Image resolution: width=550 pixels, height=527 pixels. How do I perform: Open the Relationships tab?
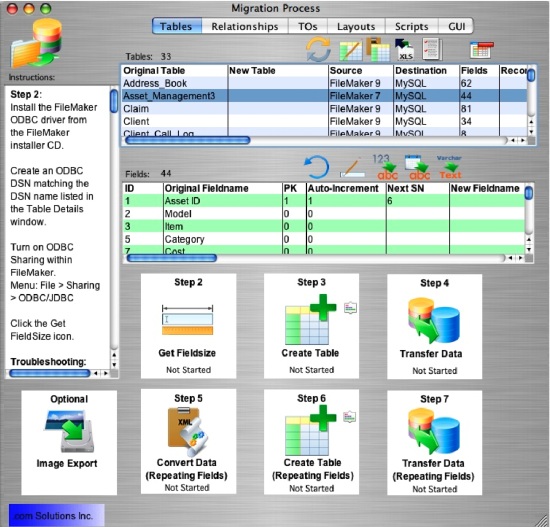click(245, 26)
